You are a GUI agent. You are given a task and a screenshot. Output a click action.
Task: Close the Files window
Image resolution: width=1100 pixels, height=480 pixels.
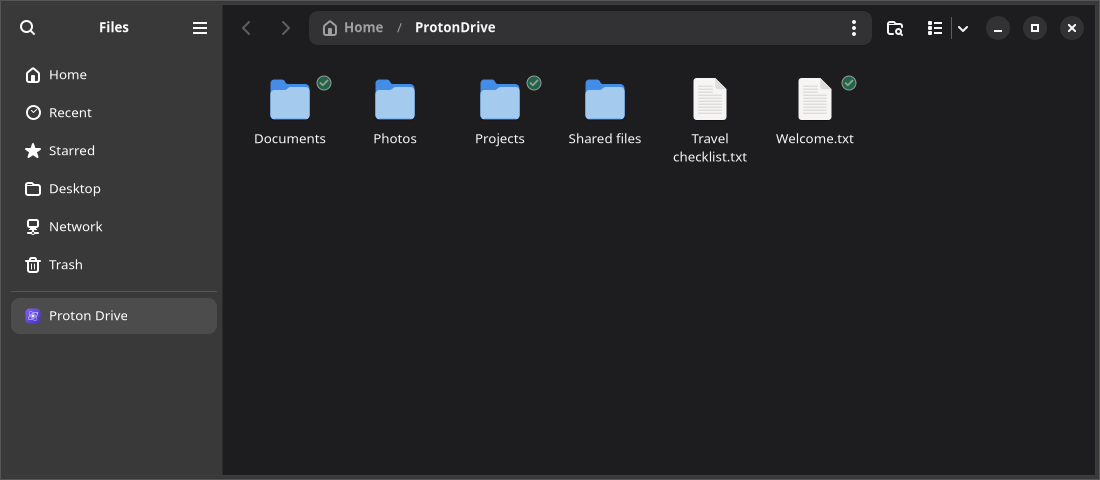pos(1072,28)
